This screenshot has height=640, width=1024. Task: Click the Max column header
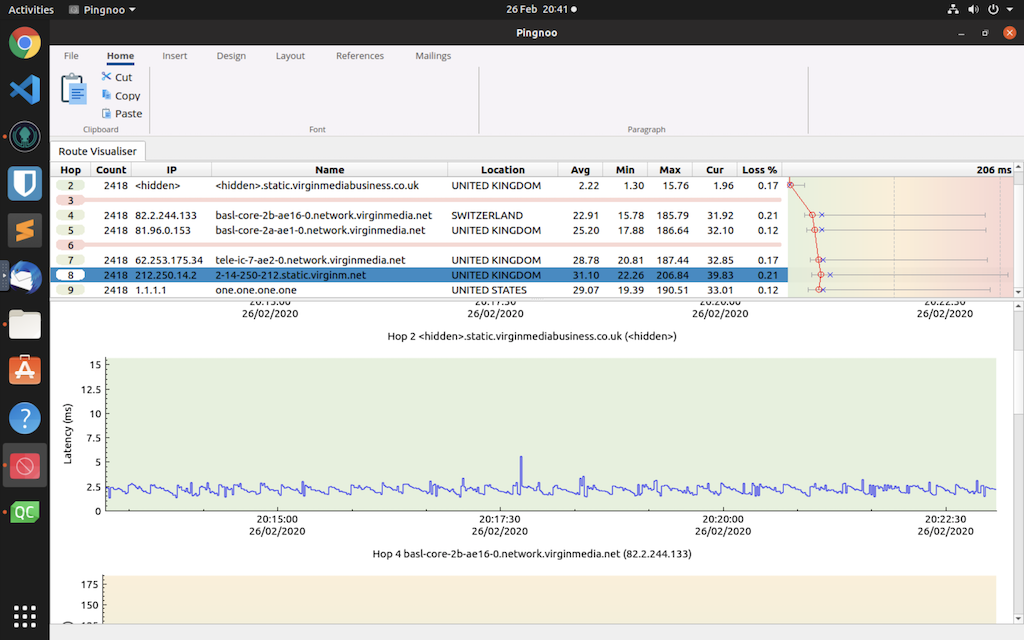[x=669, y=170]
